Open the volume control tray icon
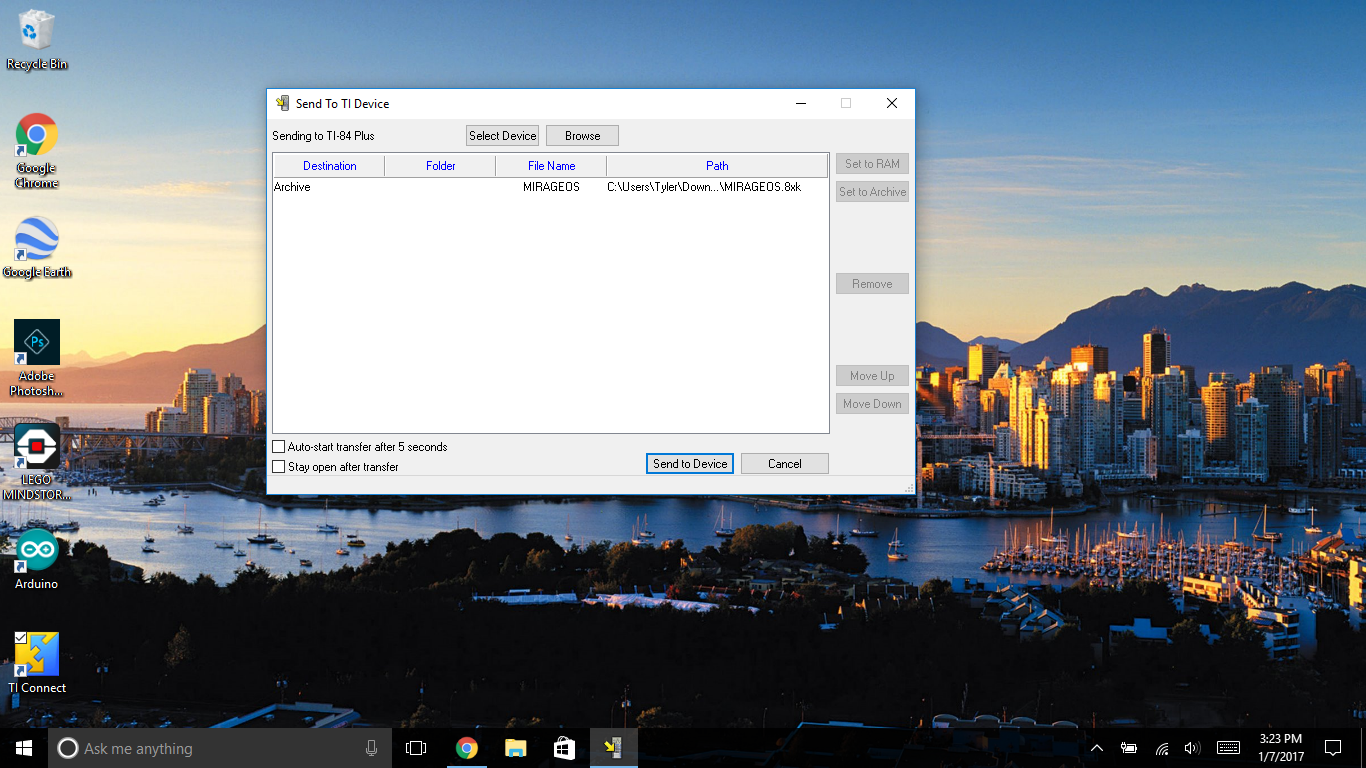1366x768 pixels. [1191, 748]
